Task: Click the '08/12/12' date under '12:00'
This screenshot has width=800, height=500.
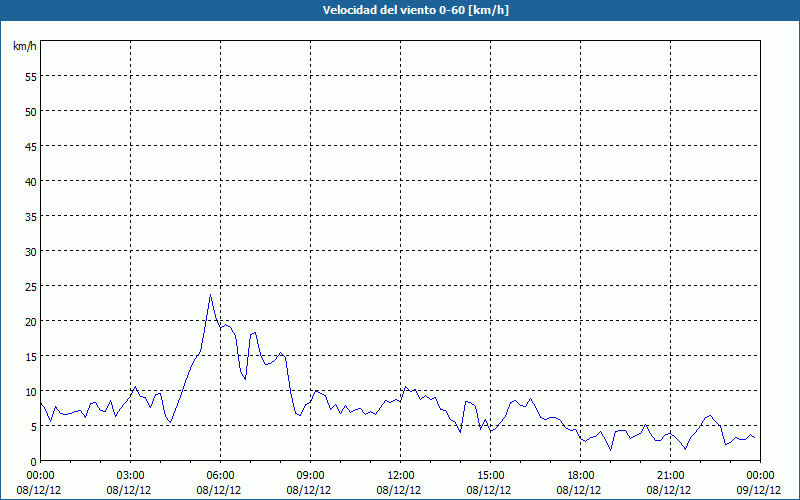Action: point(399,490)
